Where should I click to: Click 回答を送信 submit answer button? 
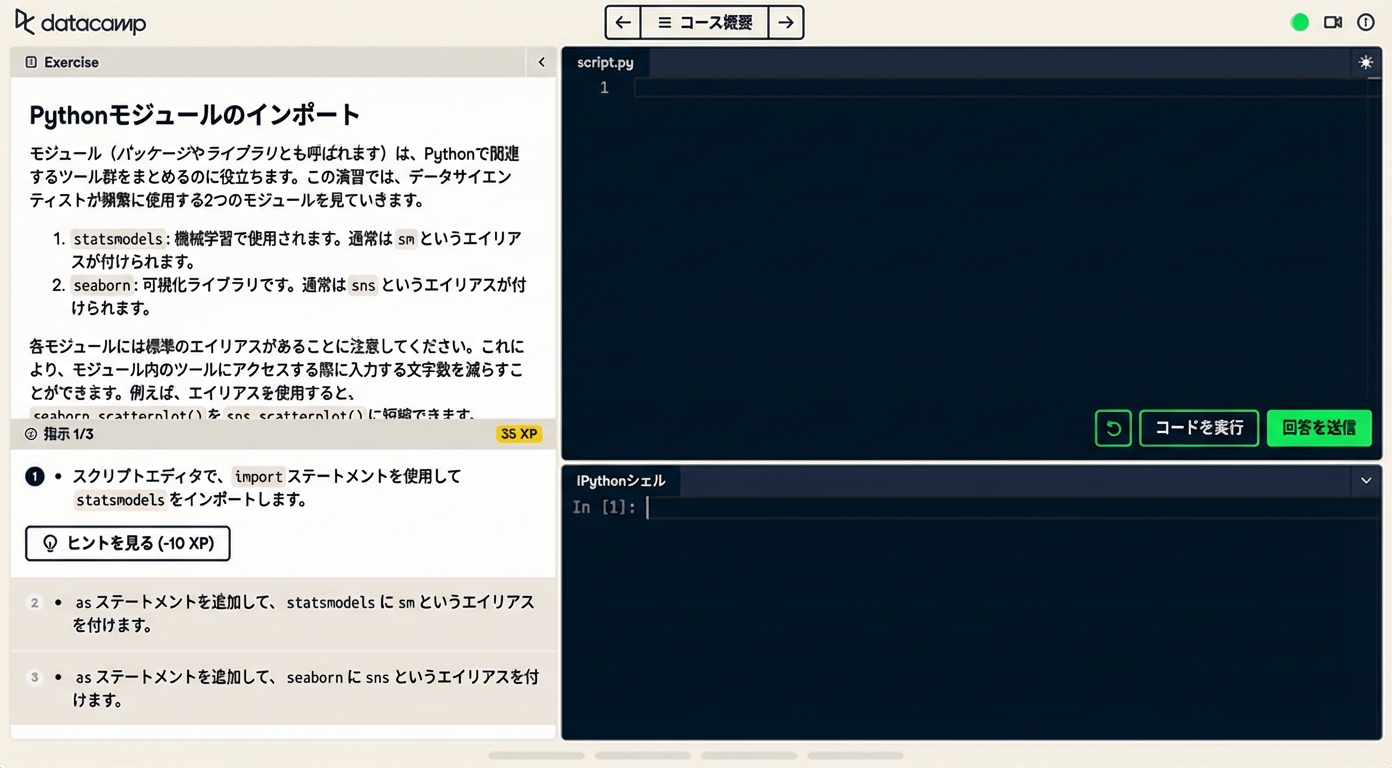coord(1319,428)
